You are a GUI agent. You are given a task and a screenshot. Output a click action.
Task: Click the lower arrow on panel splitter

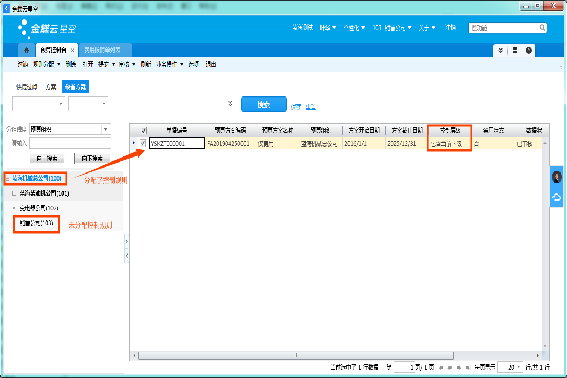click(126, 256)
